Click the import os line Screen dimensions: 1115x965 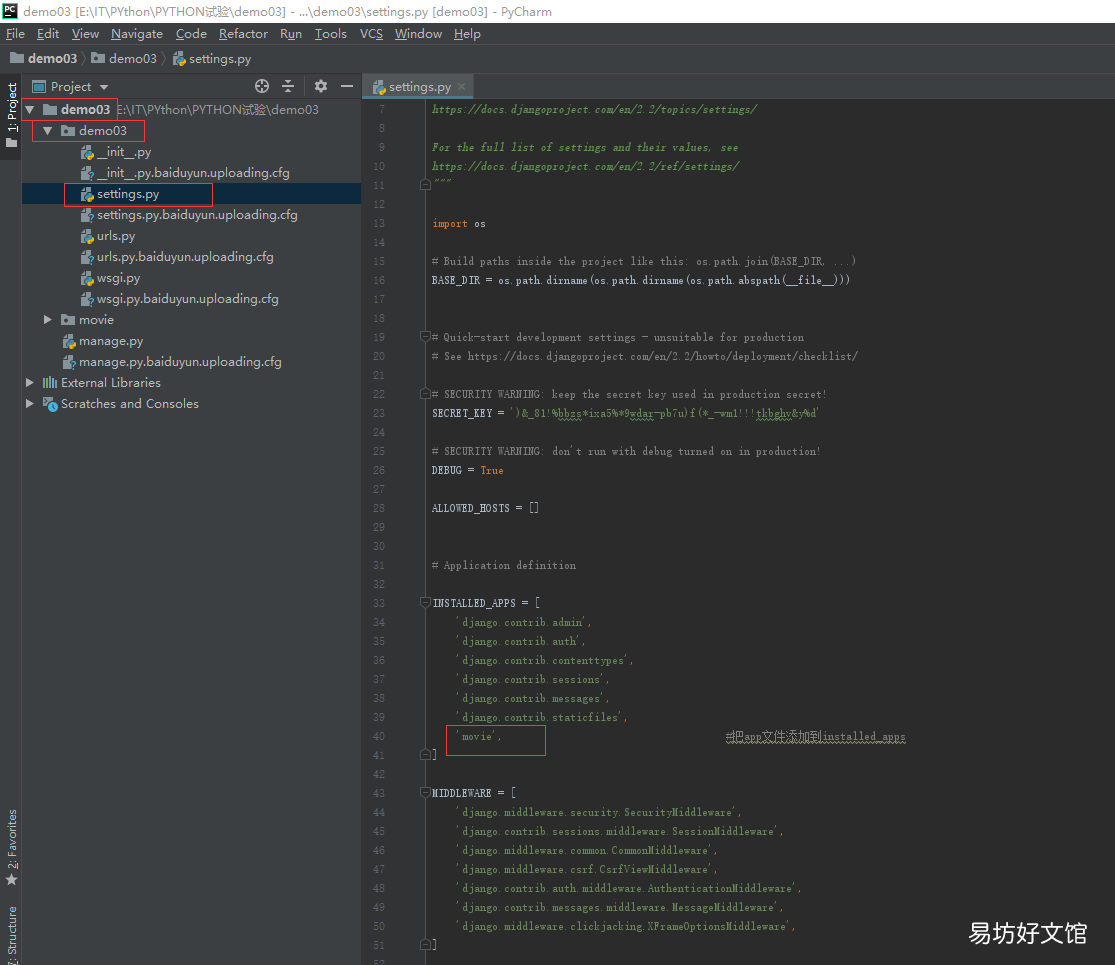(x=459, y=223)
